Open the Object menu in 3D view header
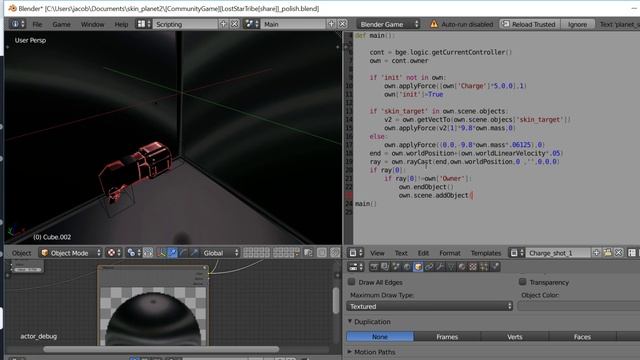This screenshot has width=640, height=360. tap(22, 253)
